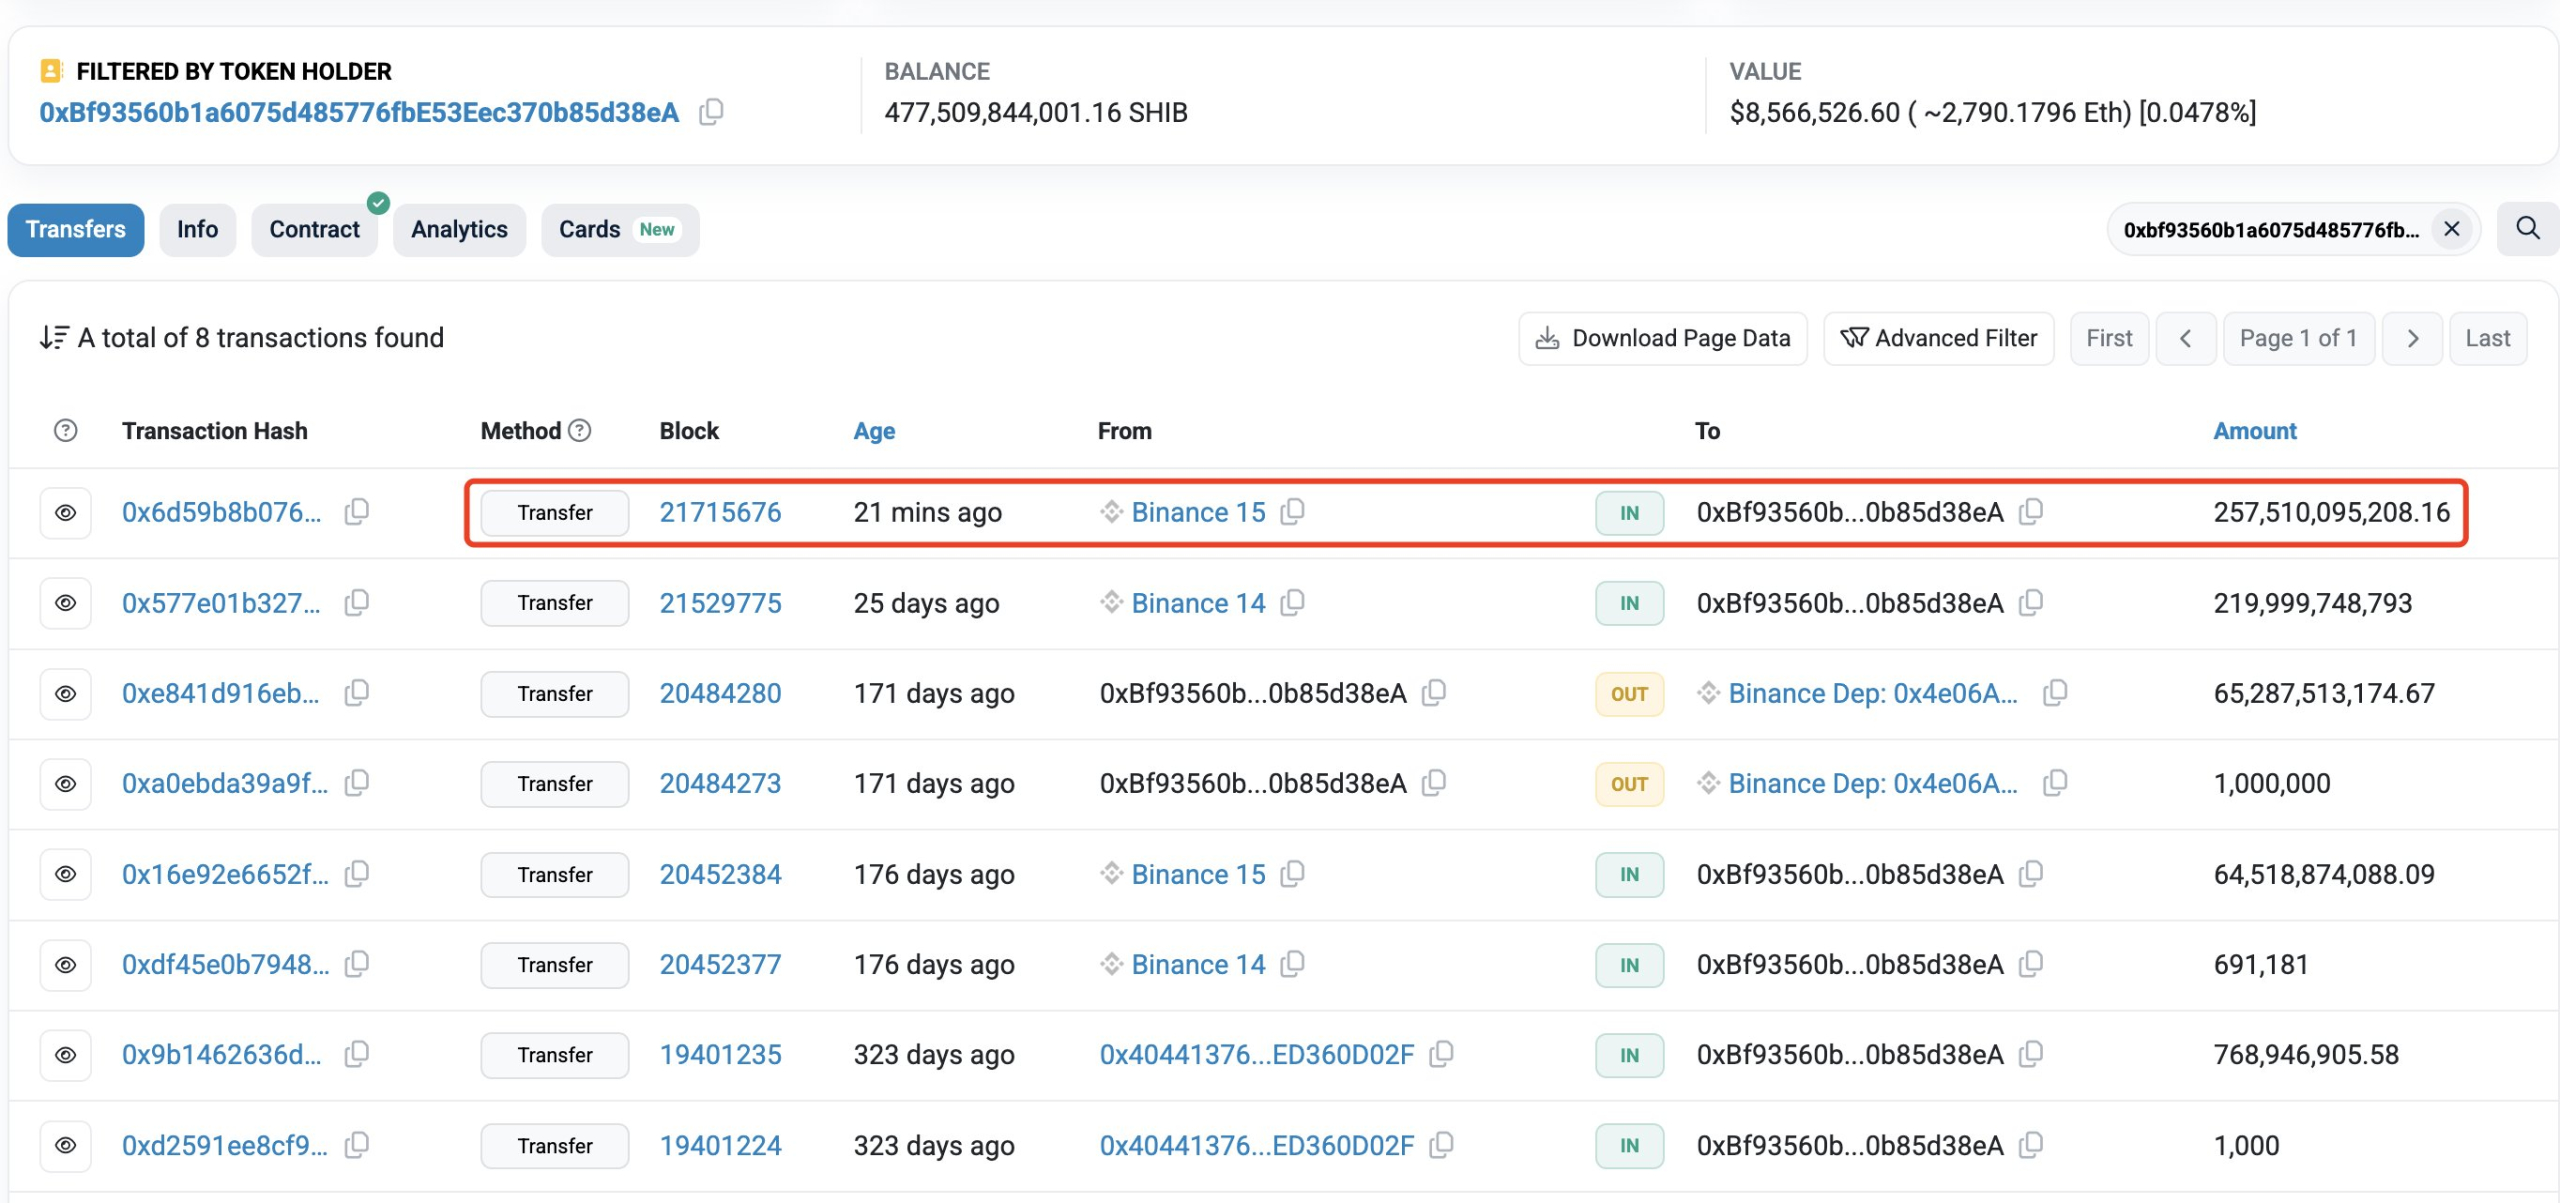Open Binance Dep: 0x4e06A link in block 20484280 row
This screenshot has width=2560, height=1203.
tap(1873, 693)
